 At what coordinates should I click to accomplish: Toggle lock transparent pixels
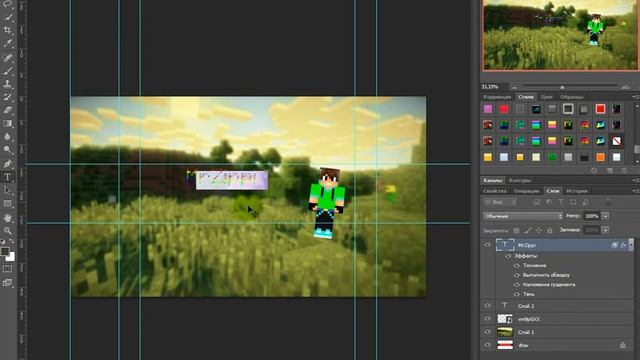click(x=517, y=230)
